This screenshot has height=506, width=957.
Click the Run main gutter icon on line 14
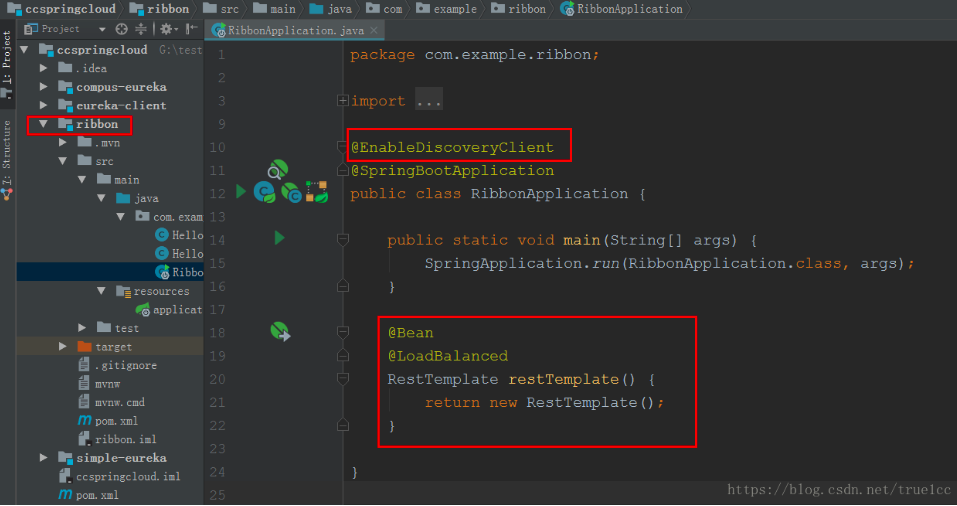click(x=280, y=237)
